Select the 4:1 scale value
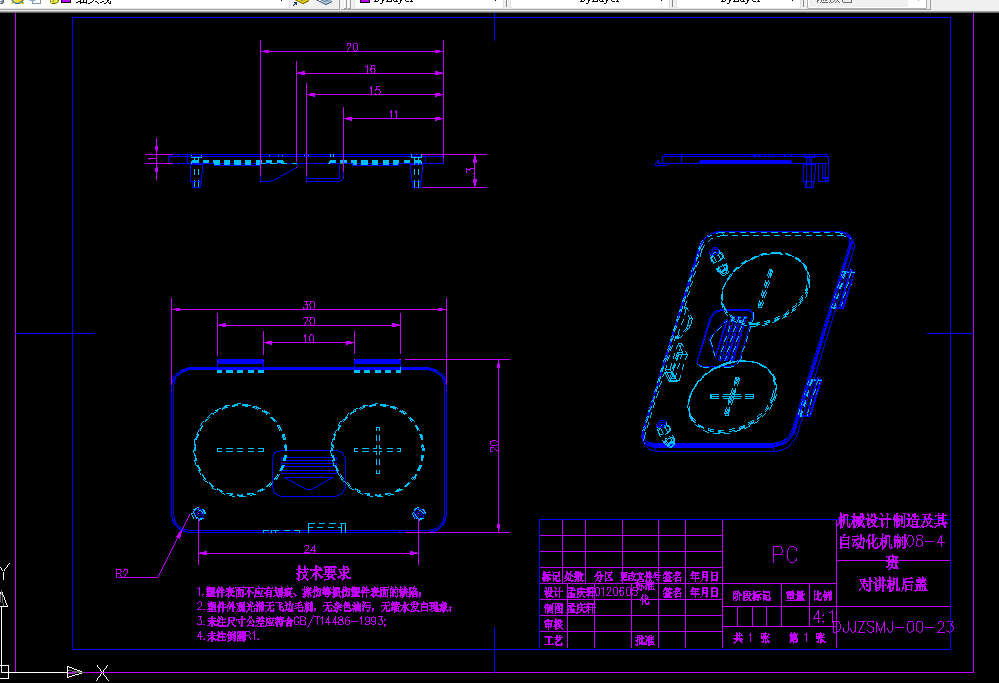The width and height of the screenshot is (999, 683). 824,617
